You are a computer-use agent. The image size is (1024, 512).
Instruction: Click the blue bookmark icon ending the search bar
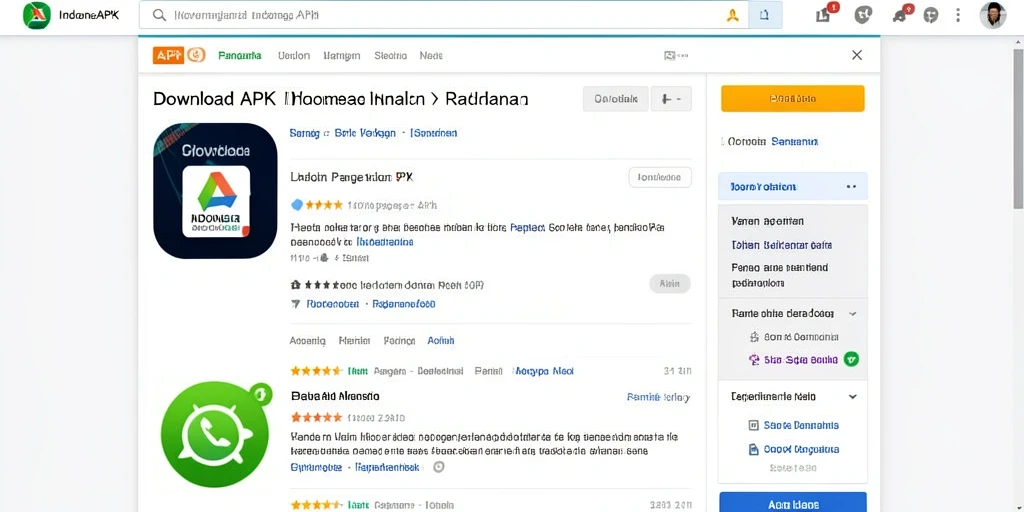765,15
